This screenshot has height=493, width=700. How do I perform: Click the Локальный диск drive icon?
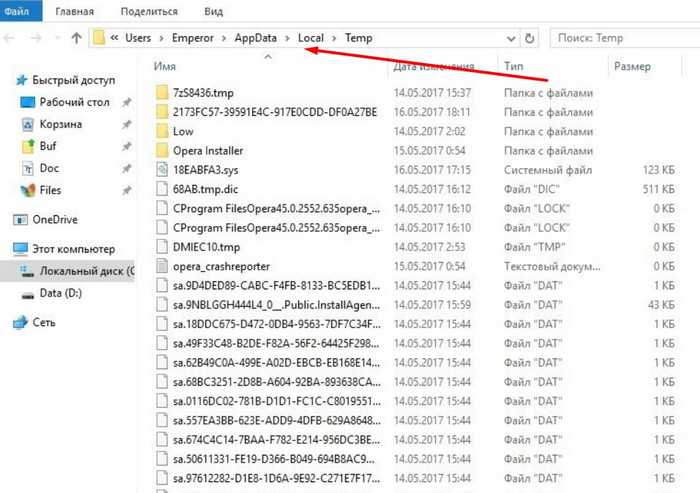point(28,271)
